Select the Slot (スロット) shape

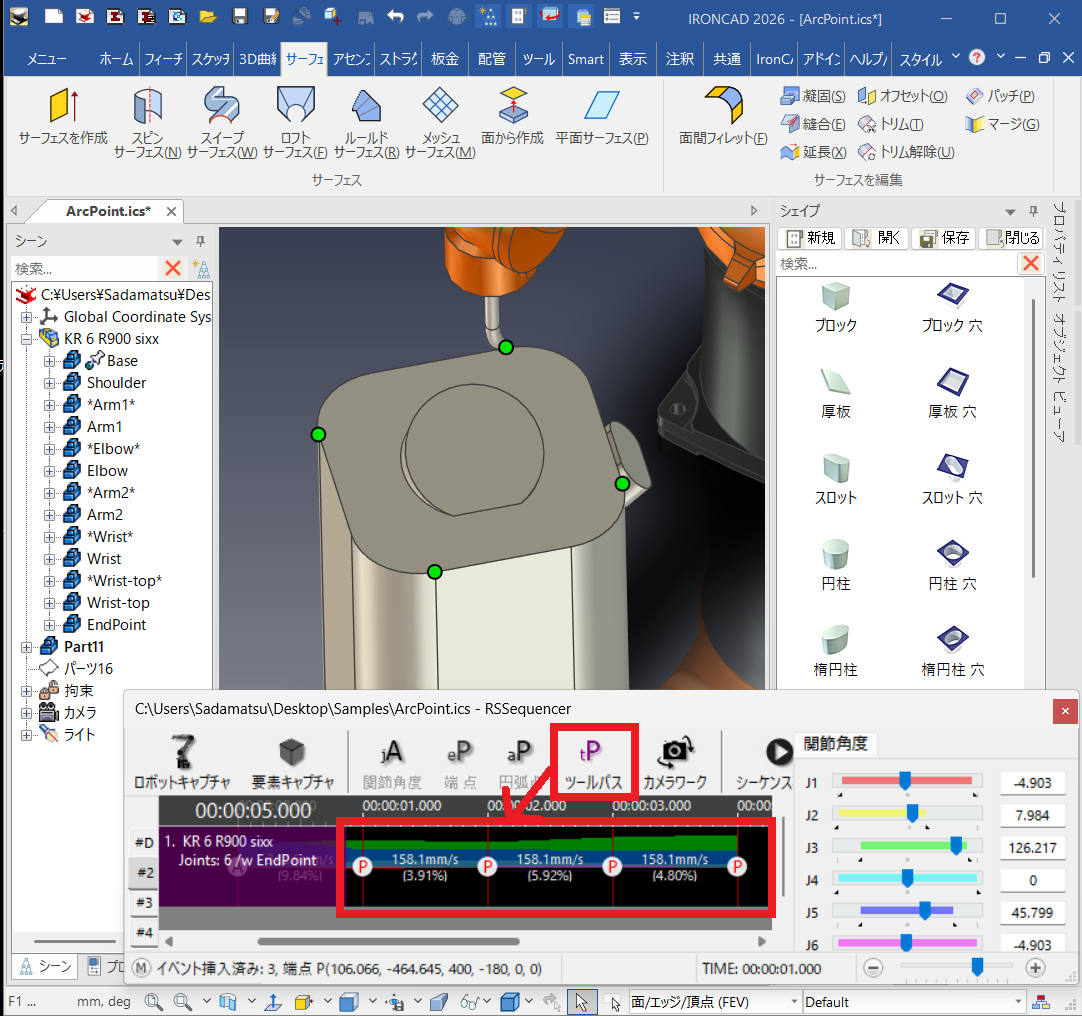[836, 480]
